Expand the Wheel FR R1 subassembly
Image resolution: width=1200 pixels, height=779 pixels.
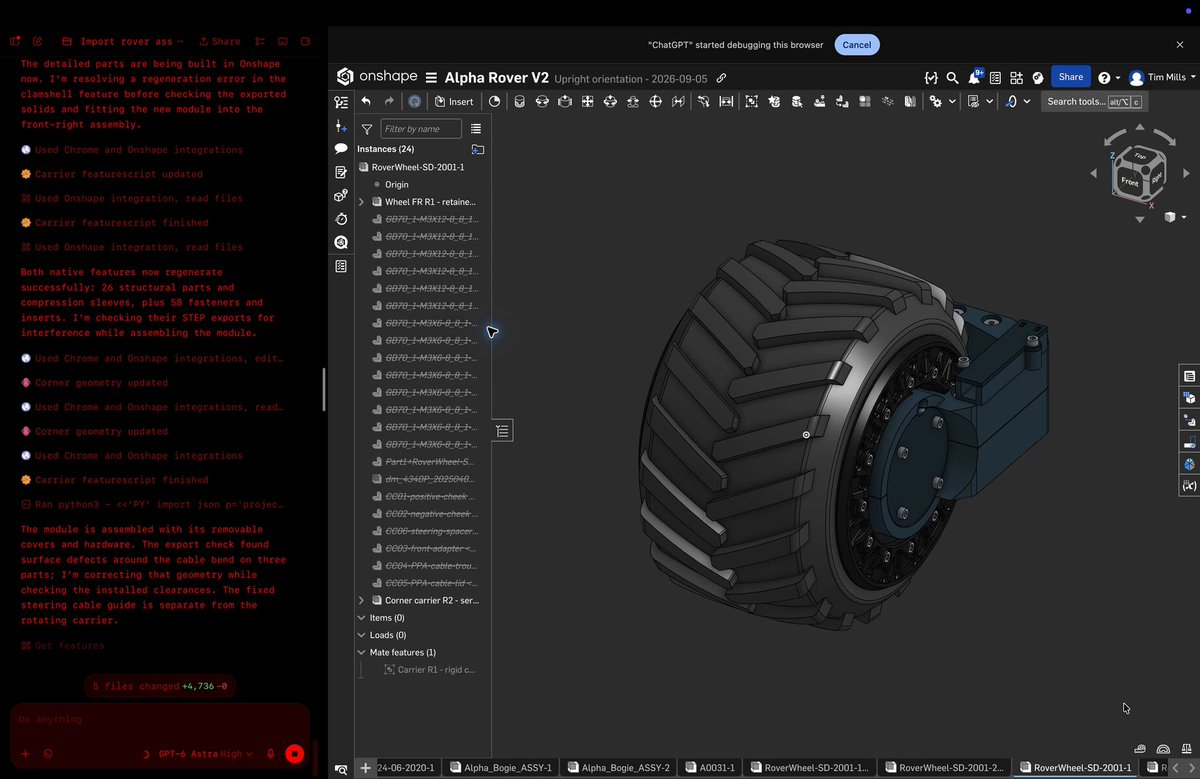362,202
